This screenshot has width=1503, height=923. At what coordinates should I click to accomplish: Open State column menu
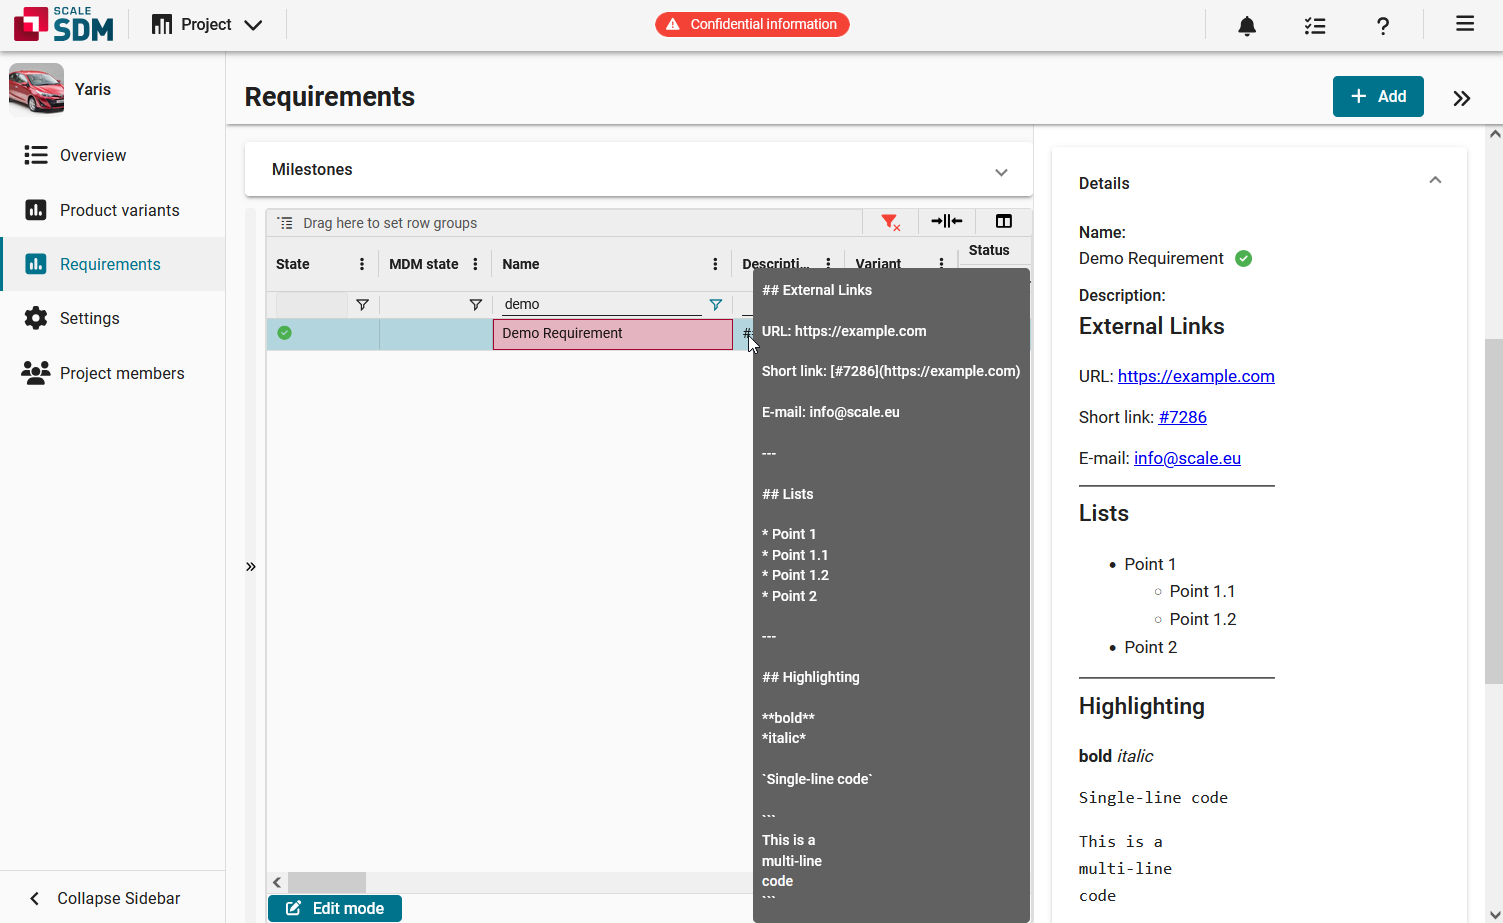coord(362,264)
